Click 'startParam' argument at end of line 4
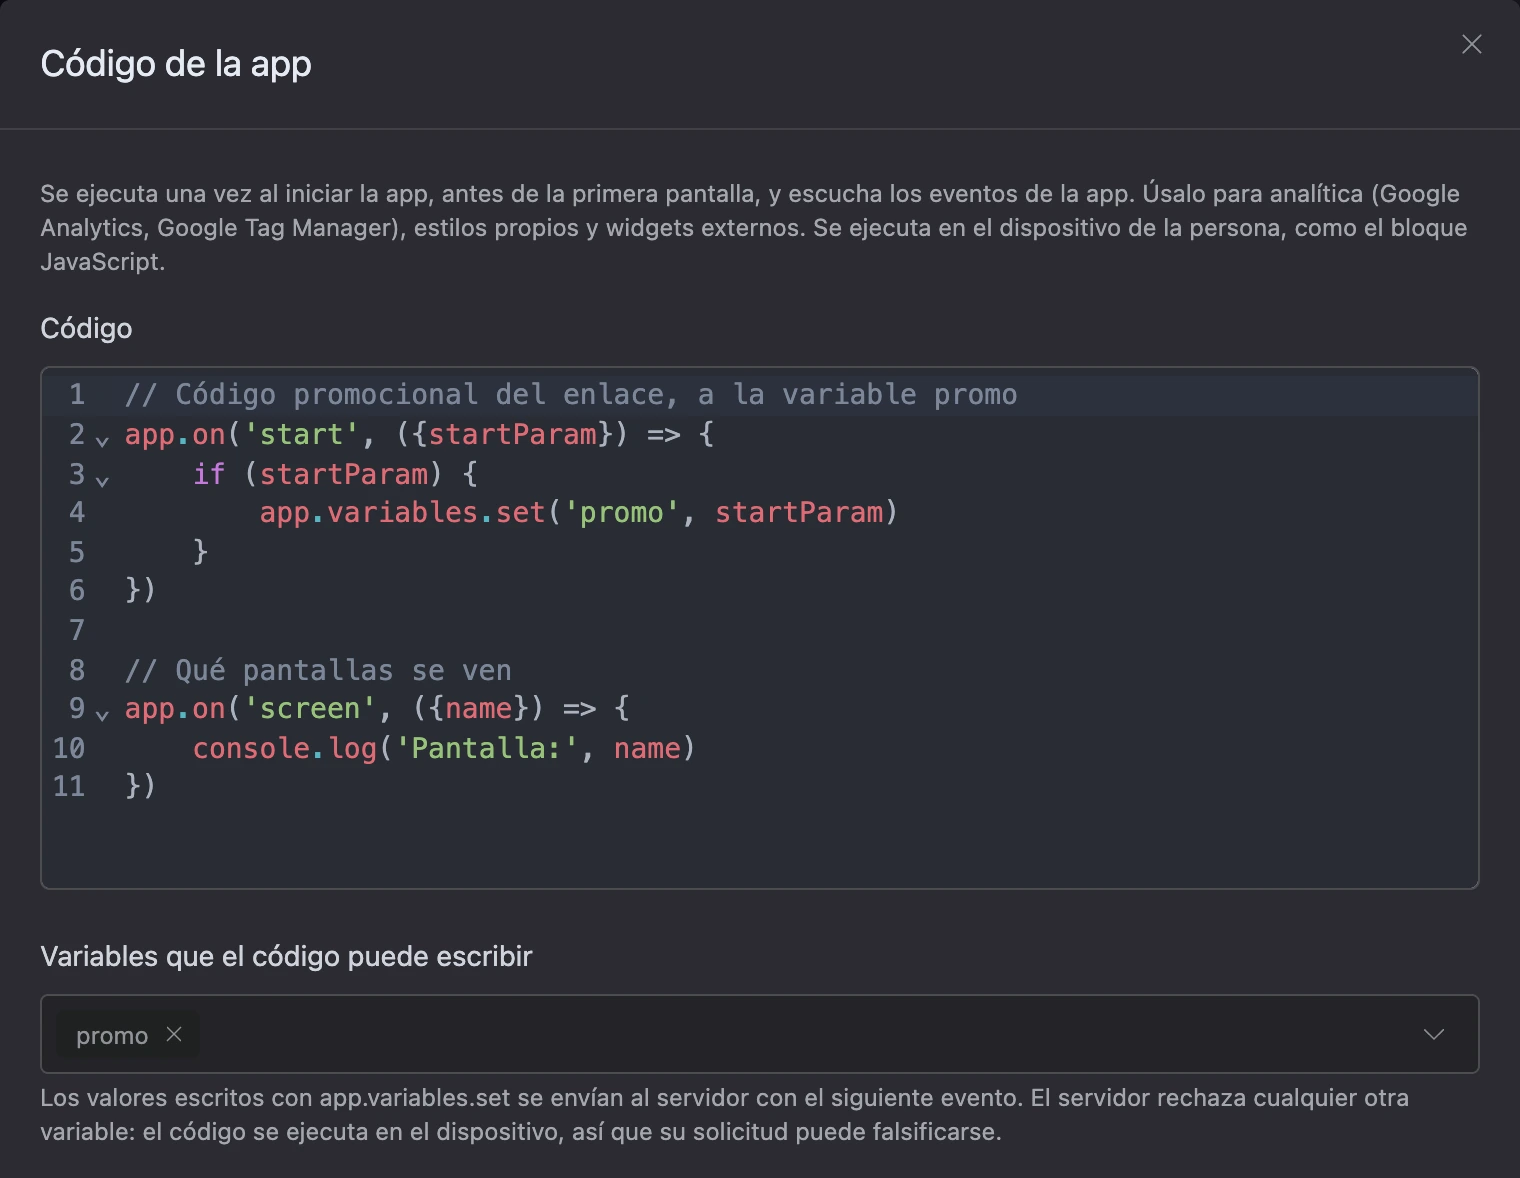The width and height of the screenshot is (1520, 1178). (799, 512)
